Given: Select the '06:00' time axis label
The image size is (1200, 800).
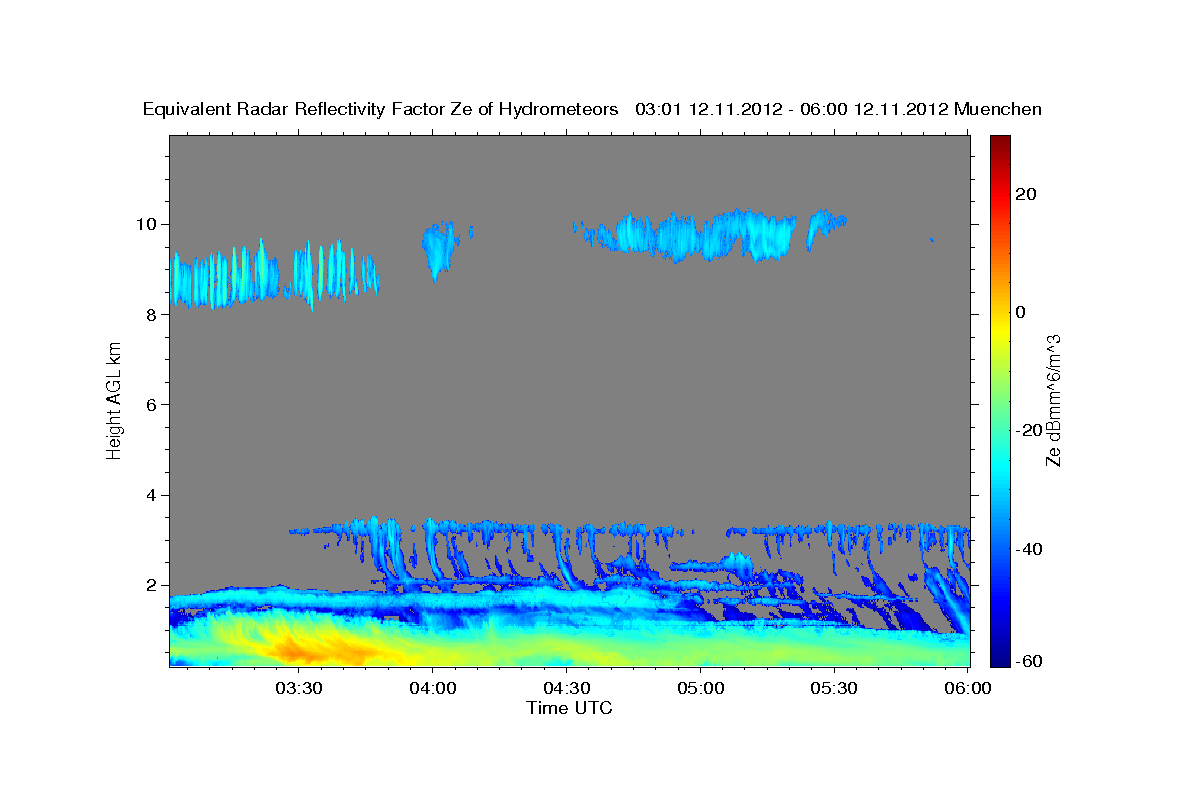Looking at the screenshot, I should (968, 688).
